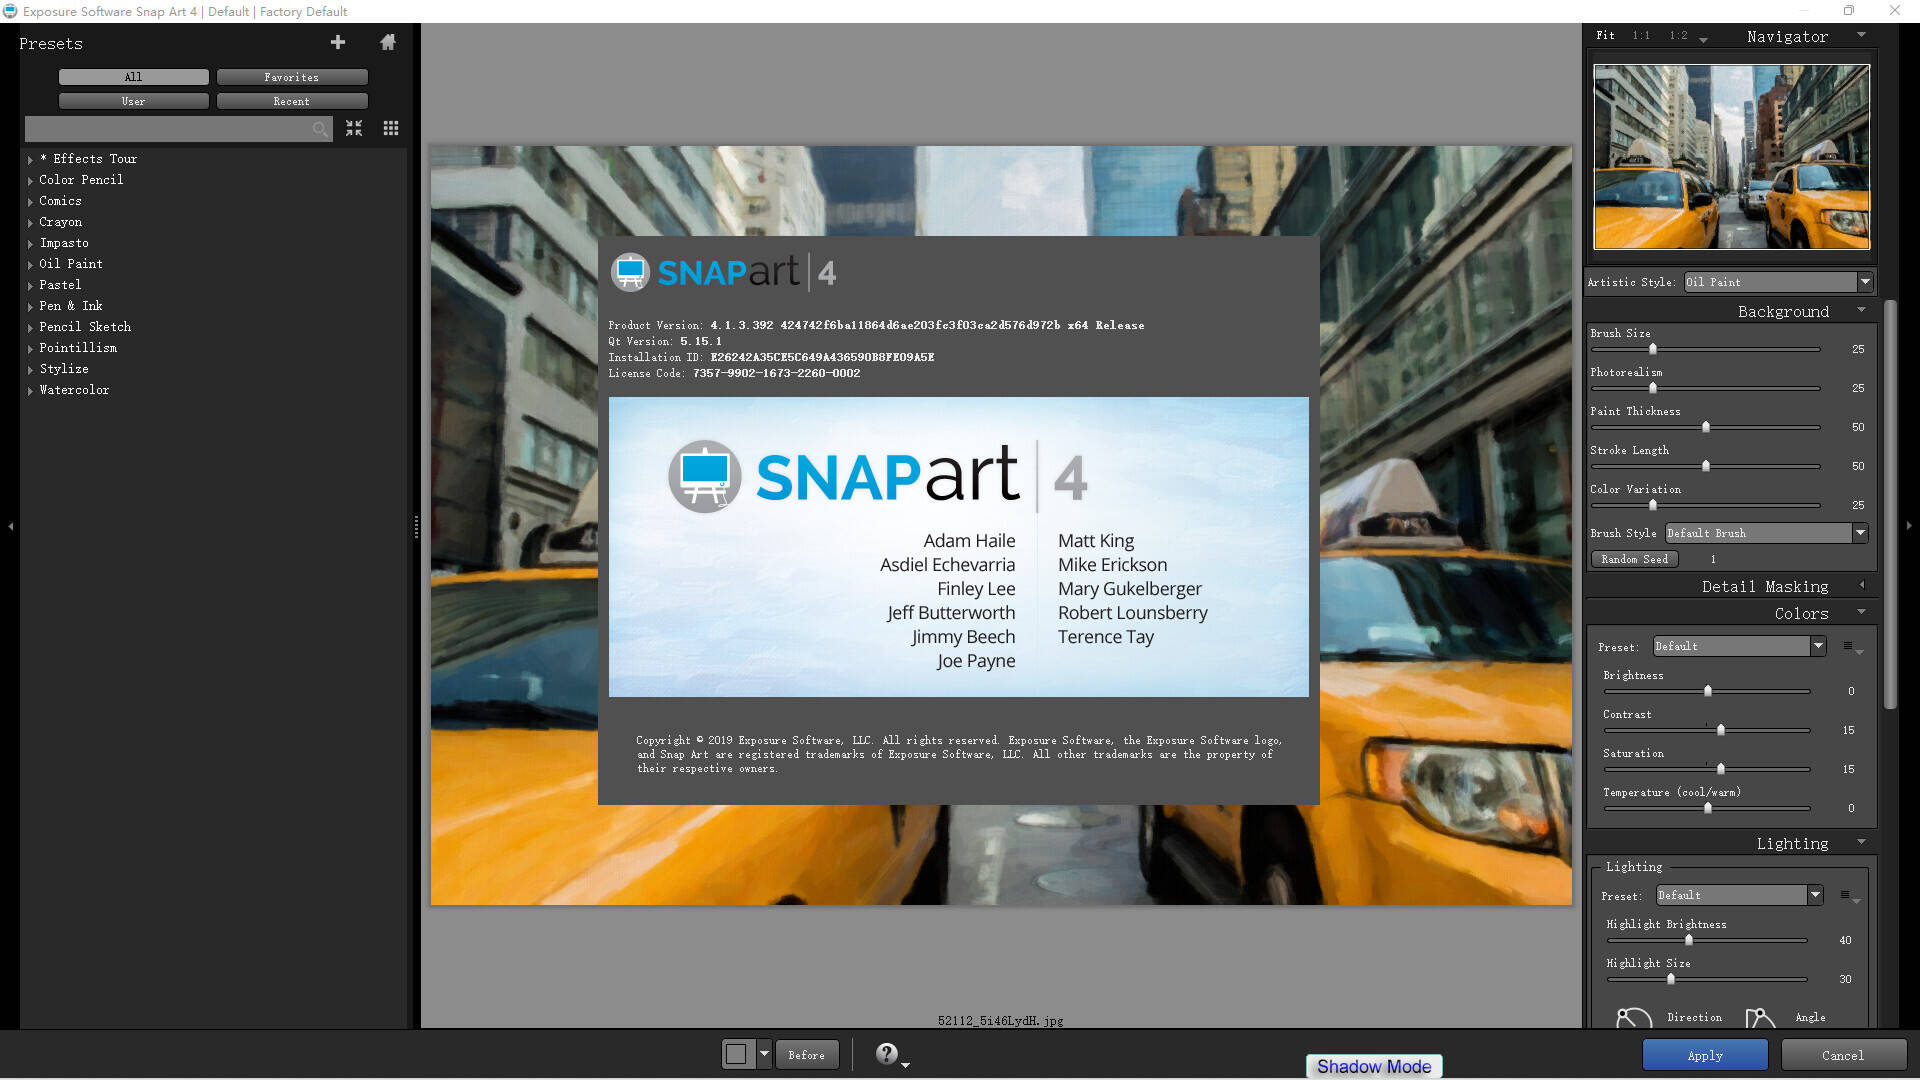Click the Navigator preview thumbnail
Screen dimensions: 1920x1080
click(x=1731, y=157)
